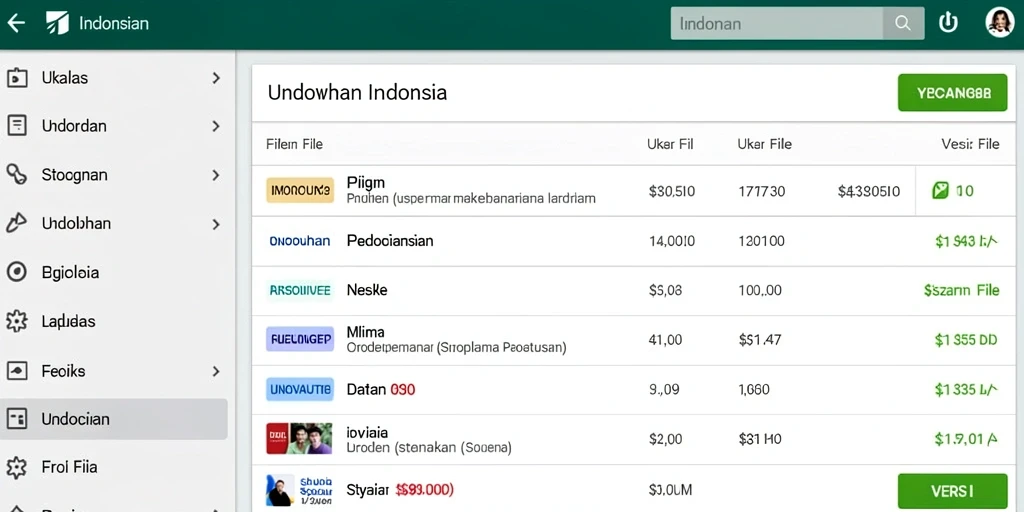This screenshot has width=1024, height=512.
Task: Expand the Undolbhan menu chevron
Action: pyautogui.click(x=216, y=224)
